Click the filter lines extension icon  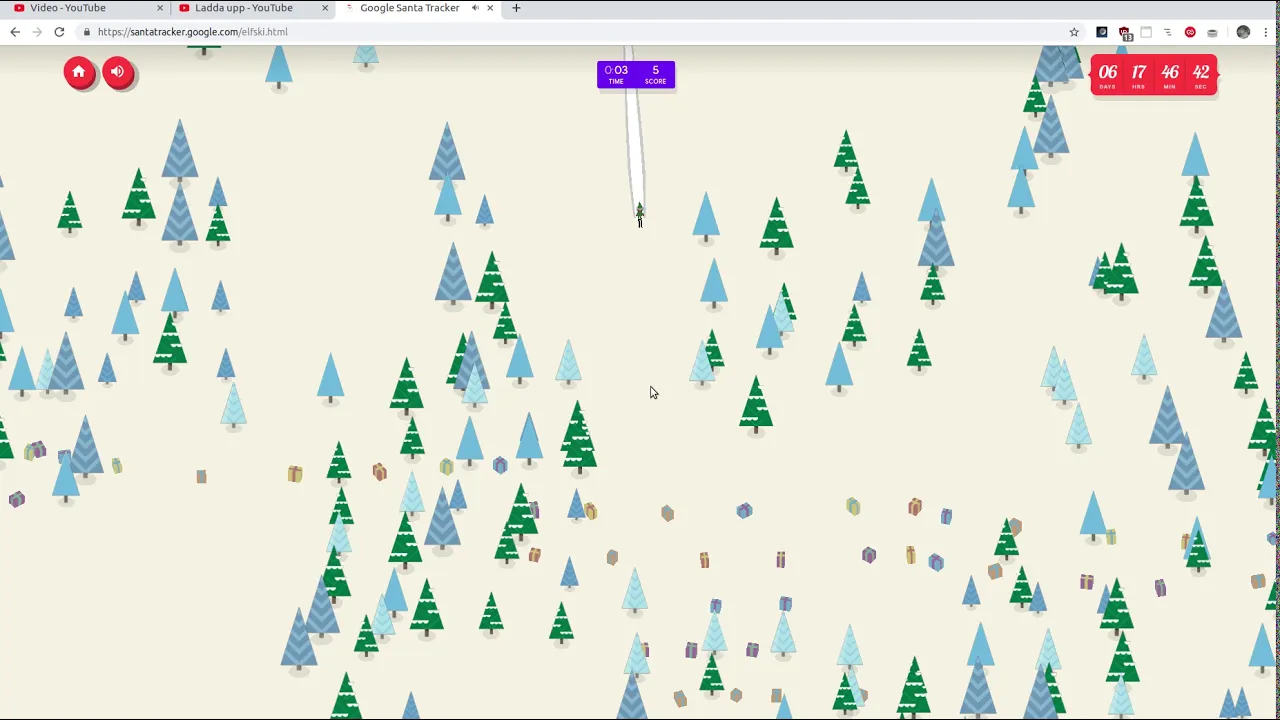pyautogui.click(x=1167, y=32)
